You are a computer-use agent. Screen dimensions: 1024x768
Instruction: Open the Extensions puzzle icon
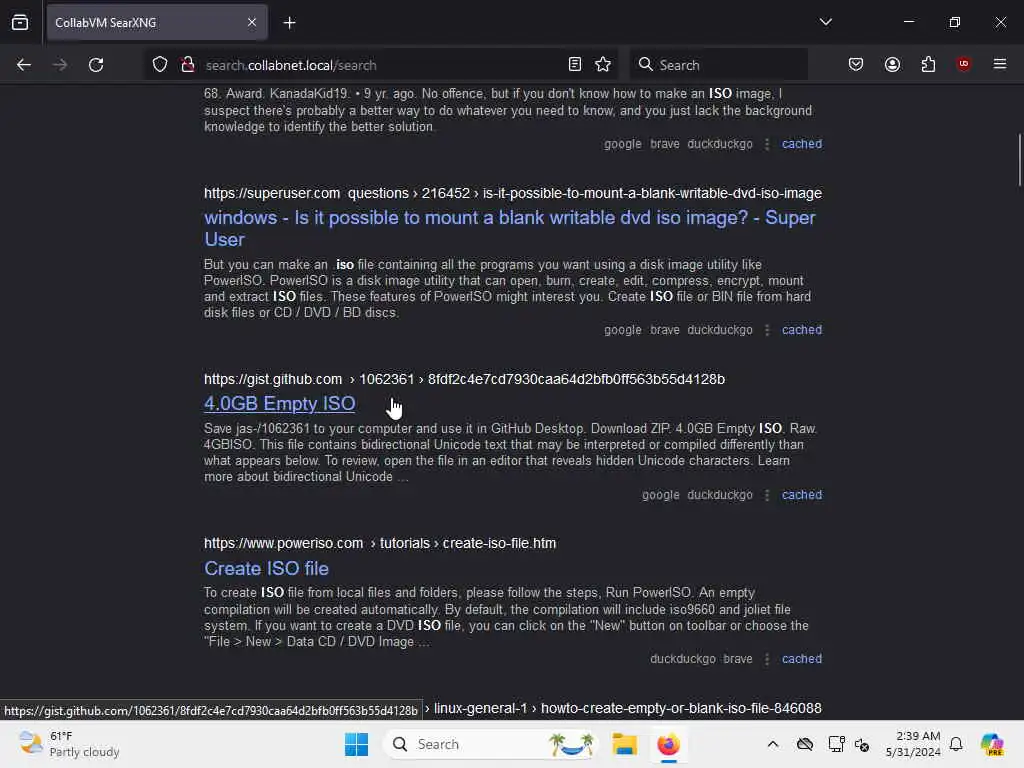coord(928,65)
